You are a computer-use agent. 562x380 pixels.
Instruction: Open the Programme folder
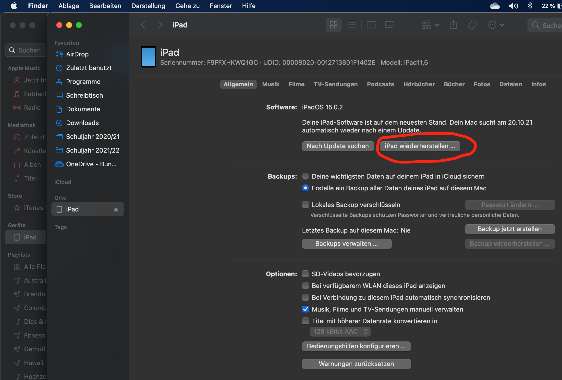pos(78,82)
